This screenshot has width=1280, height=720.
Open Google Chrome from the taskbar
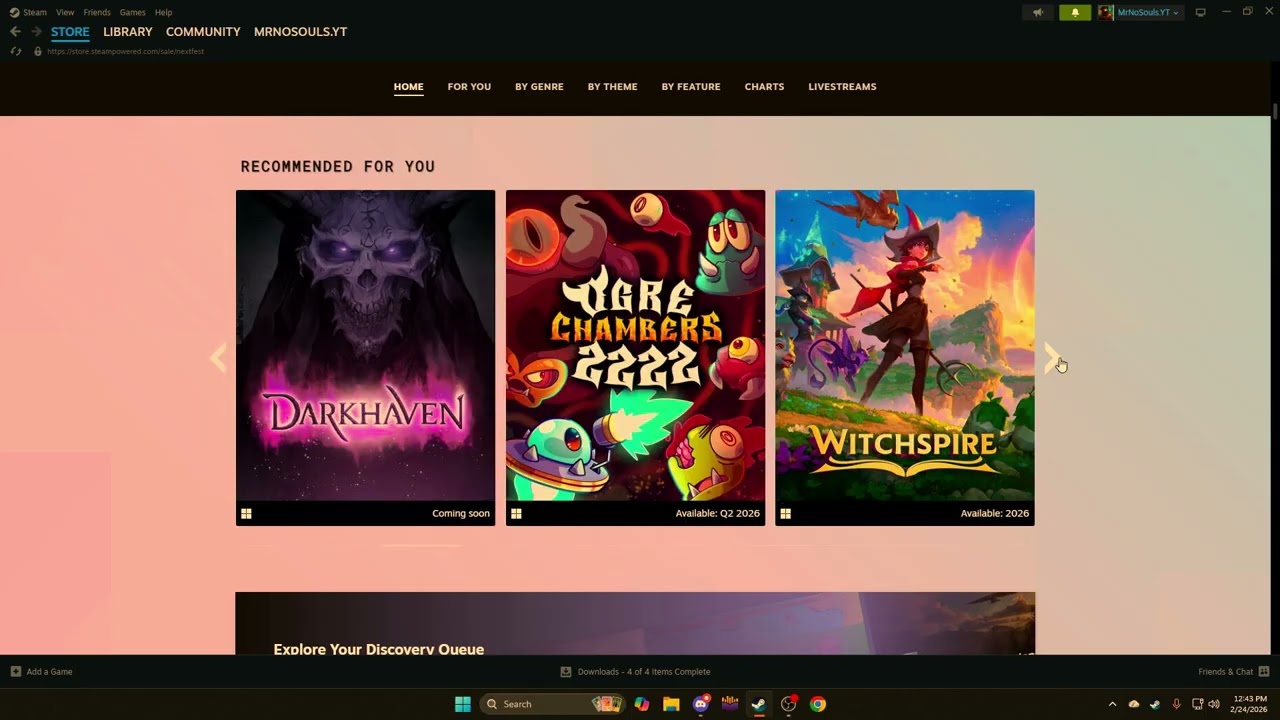click(818, 704)
